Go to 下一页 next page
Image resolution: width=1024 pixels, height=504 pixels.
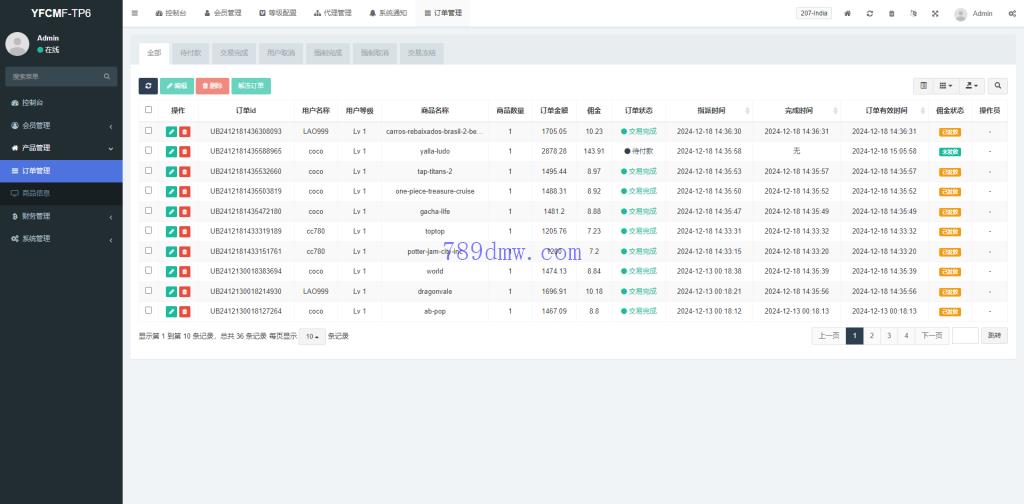(x=931, y=336)
